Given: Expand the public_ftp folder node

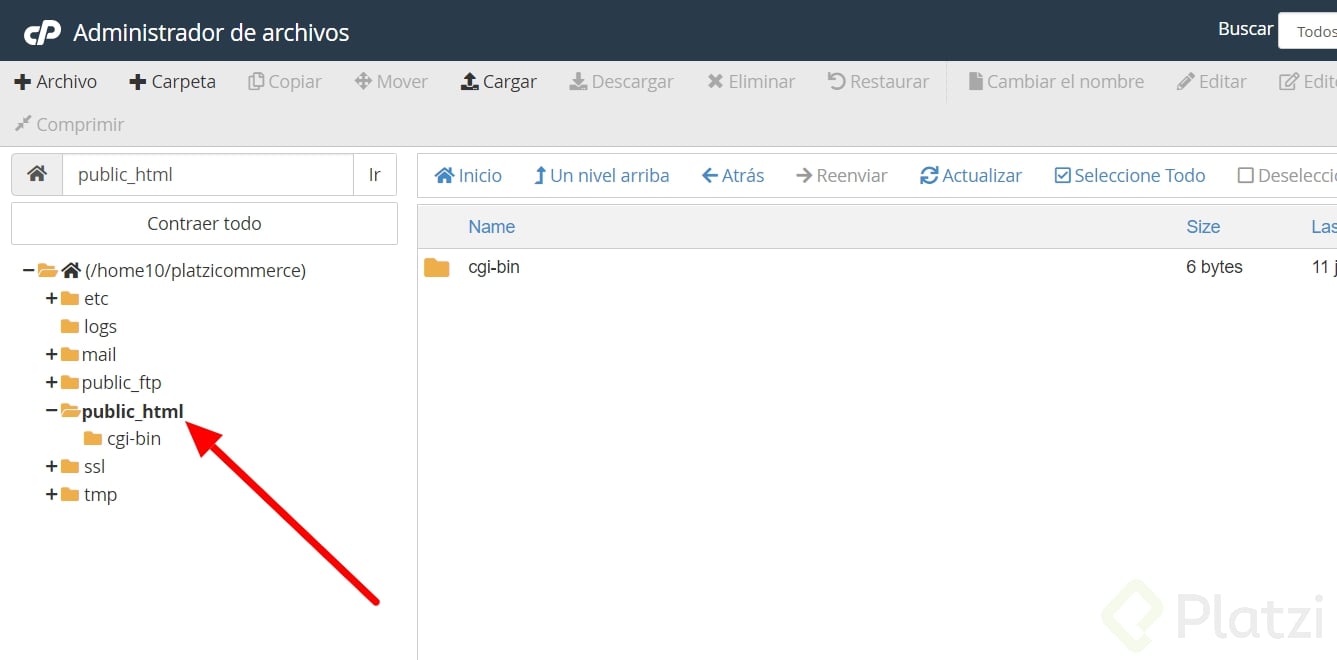Looking at the screenshot, I should (51, 382).
